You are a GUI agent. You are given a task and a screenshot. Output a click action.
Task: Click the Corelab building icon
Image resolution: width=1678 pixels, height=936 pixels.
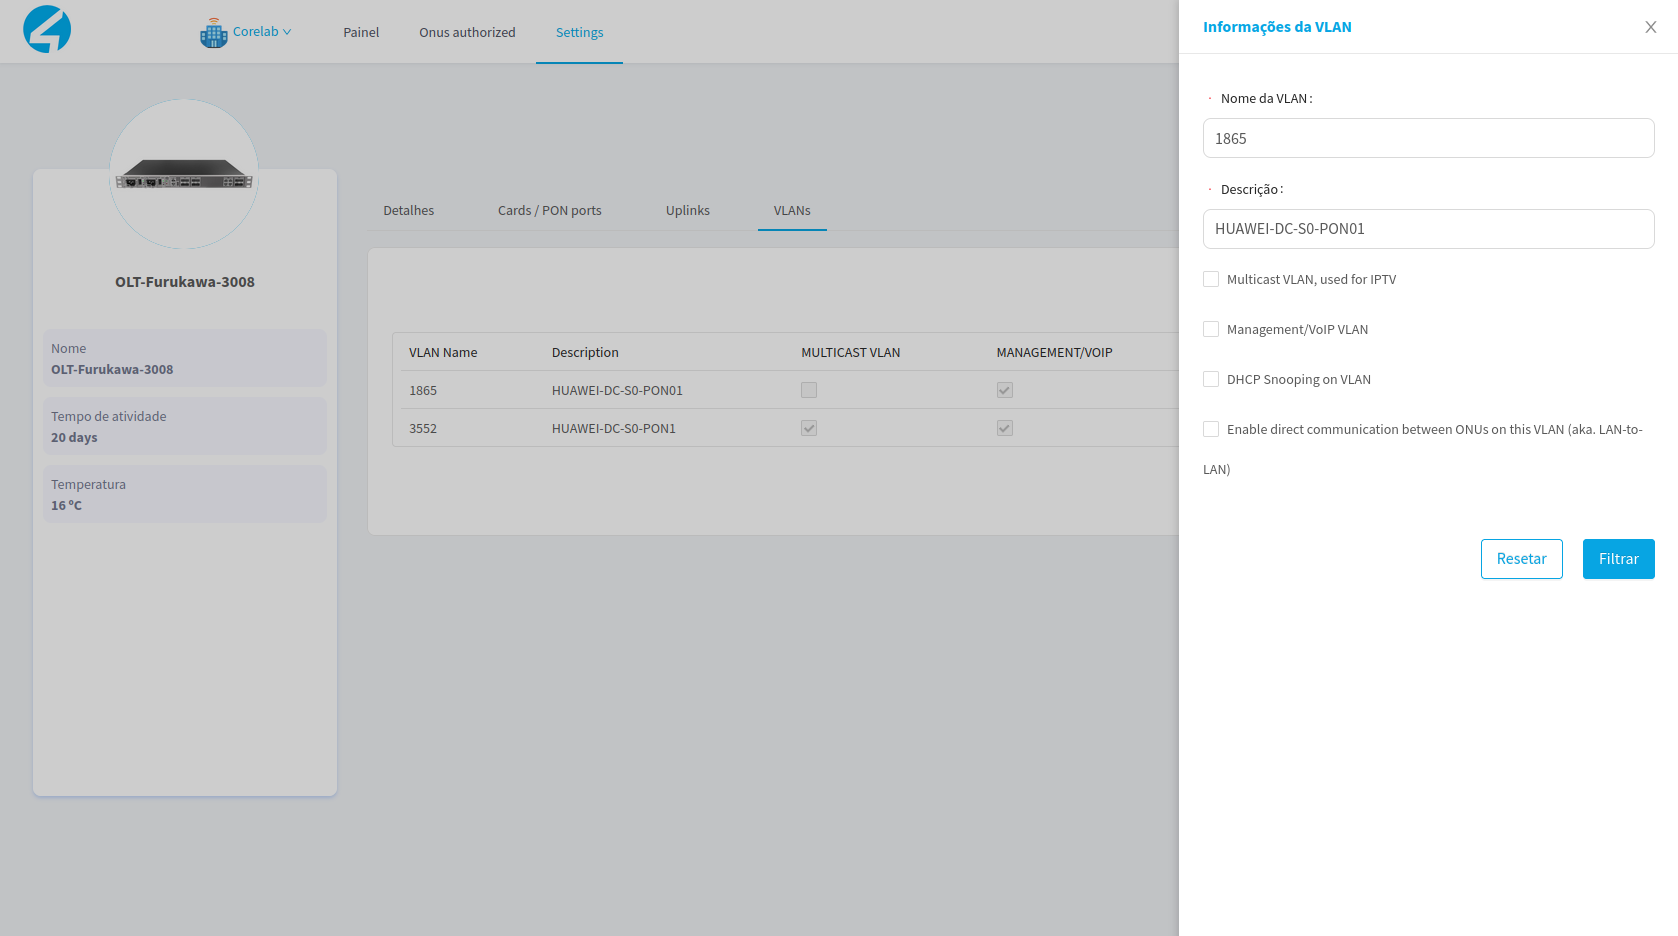213,33
